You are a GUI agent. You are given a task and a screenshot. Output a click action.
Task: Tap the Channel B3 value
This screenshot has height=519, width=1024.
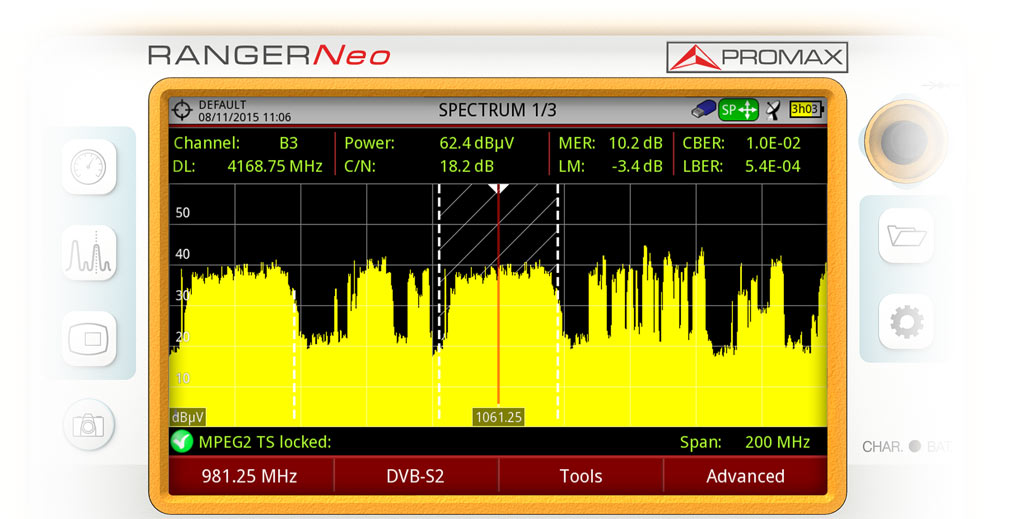coord(288,144)
